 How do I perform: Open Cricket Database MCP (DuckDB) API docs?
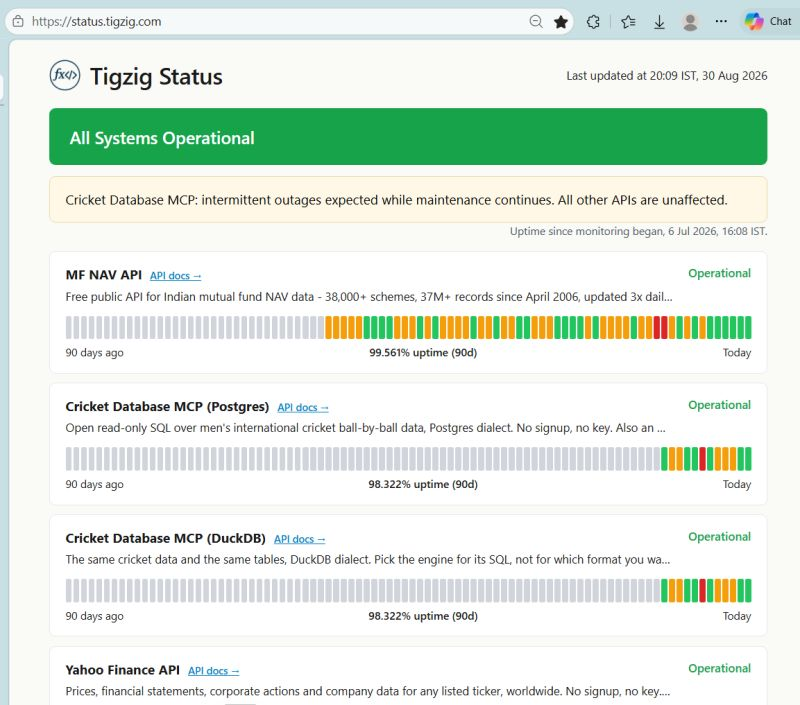pos(299,539)
